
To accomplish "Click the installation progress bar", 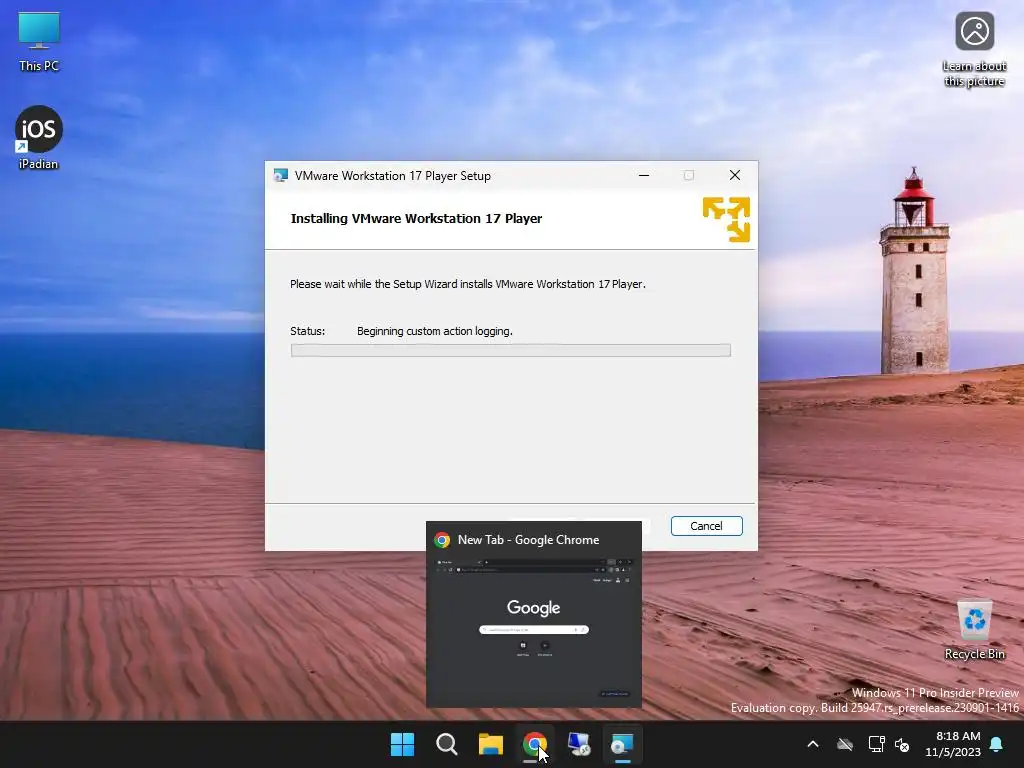I will click(510, 350).
